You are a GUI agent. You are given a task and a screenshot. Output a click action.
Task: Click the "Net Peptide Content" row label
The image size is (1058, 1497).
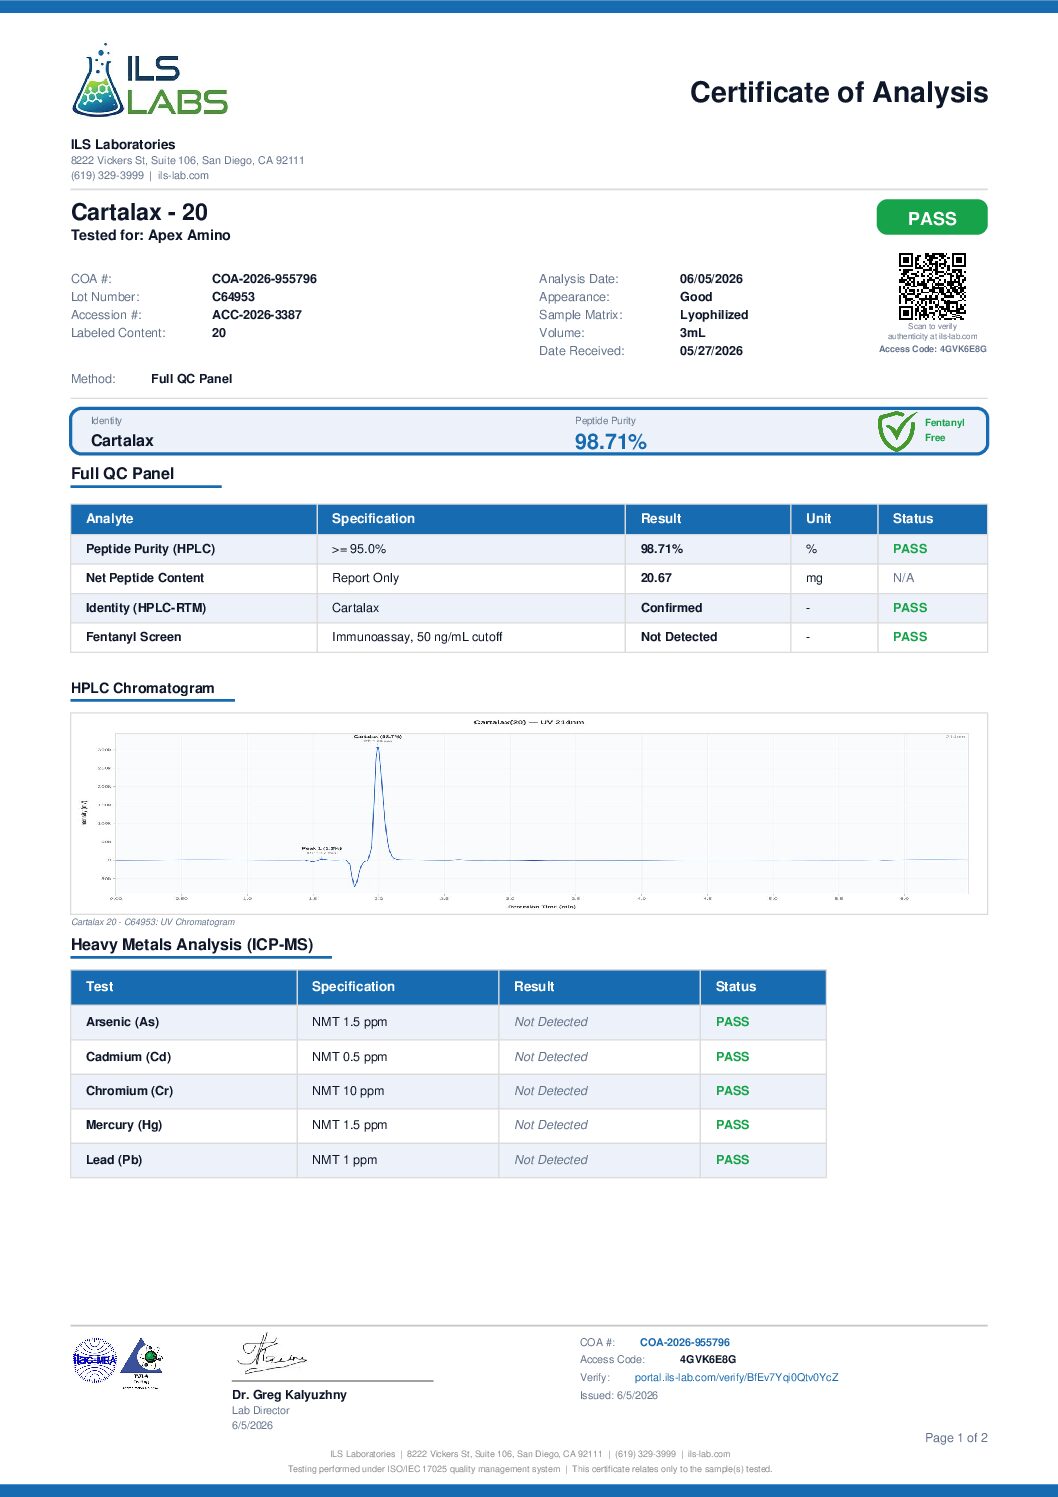click(145, 578)
